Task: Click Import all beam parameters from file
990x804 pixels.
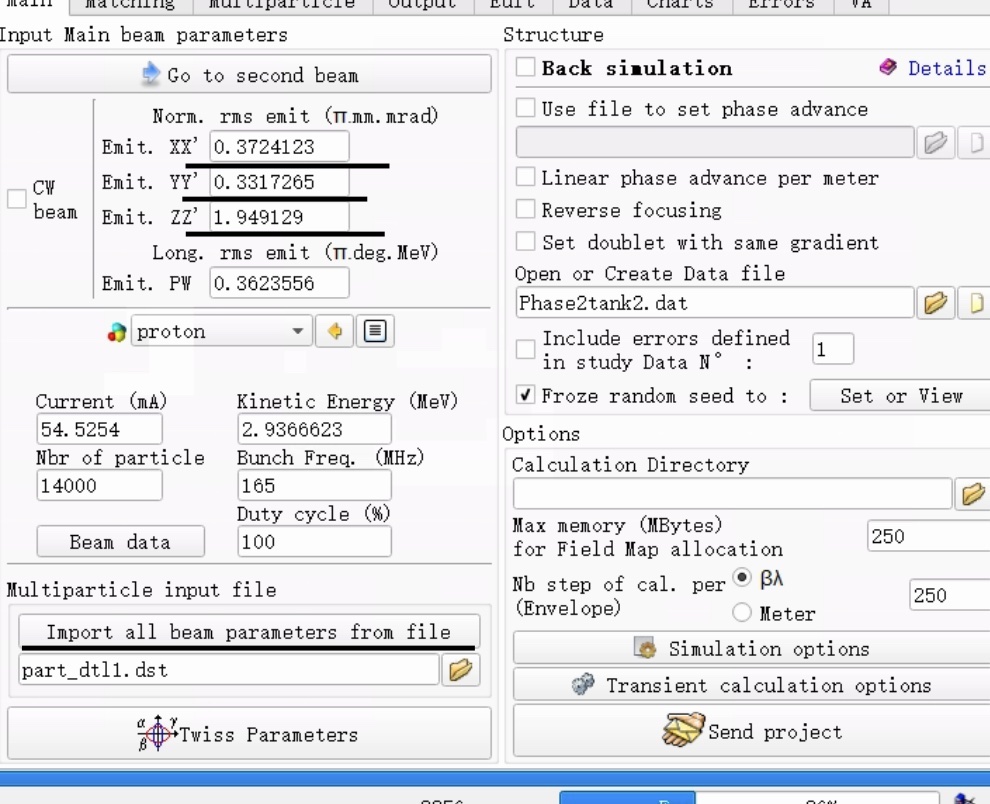Action: point(249,632)
